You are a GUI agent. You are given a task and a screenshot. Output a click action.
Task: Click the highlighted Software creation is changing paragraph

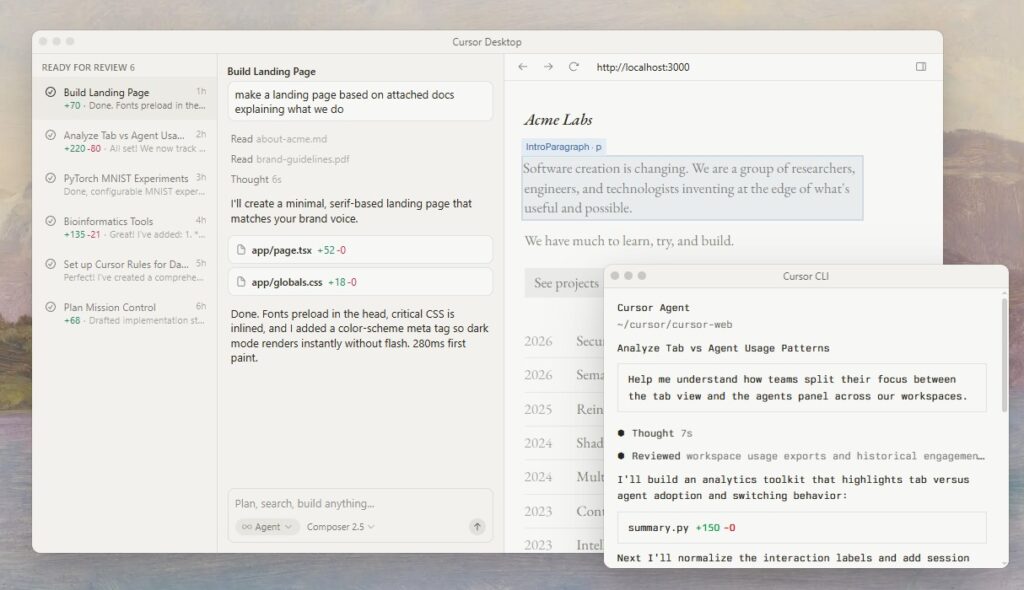[692, 188]
